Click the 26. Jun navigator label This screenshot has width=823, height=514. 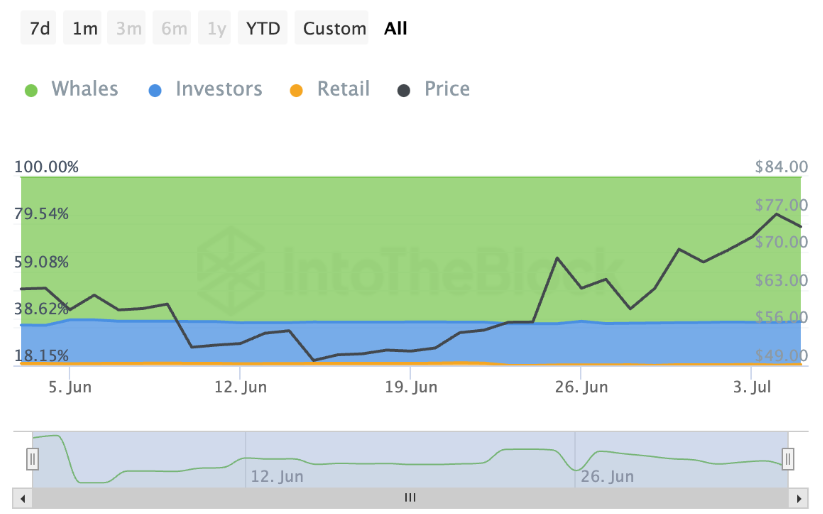click(606, 476)
